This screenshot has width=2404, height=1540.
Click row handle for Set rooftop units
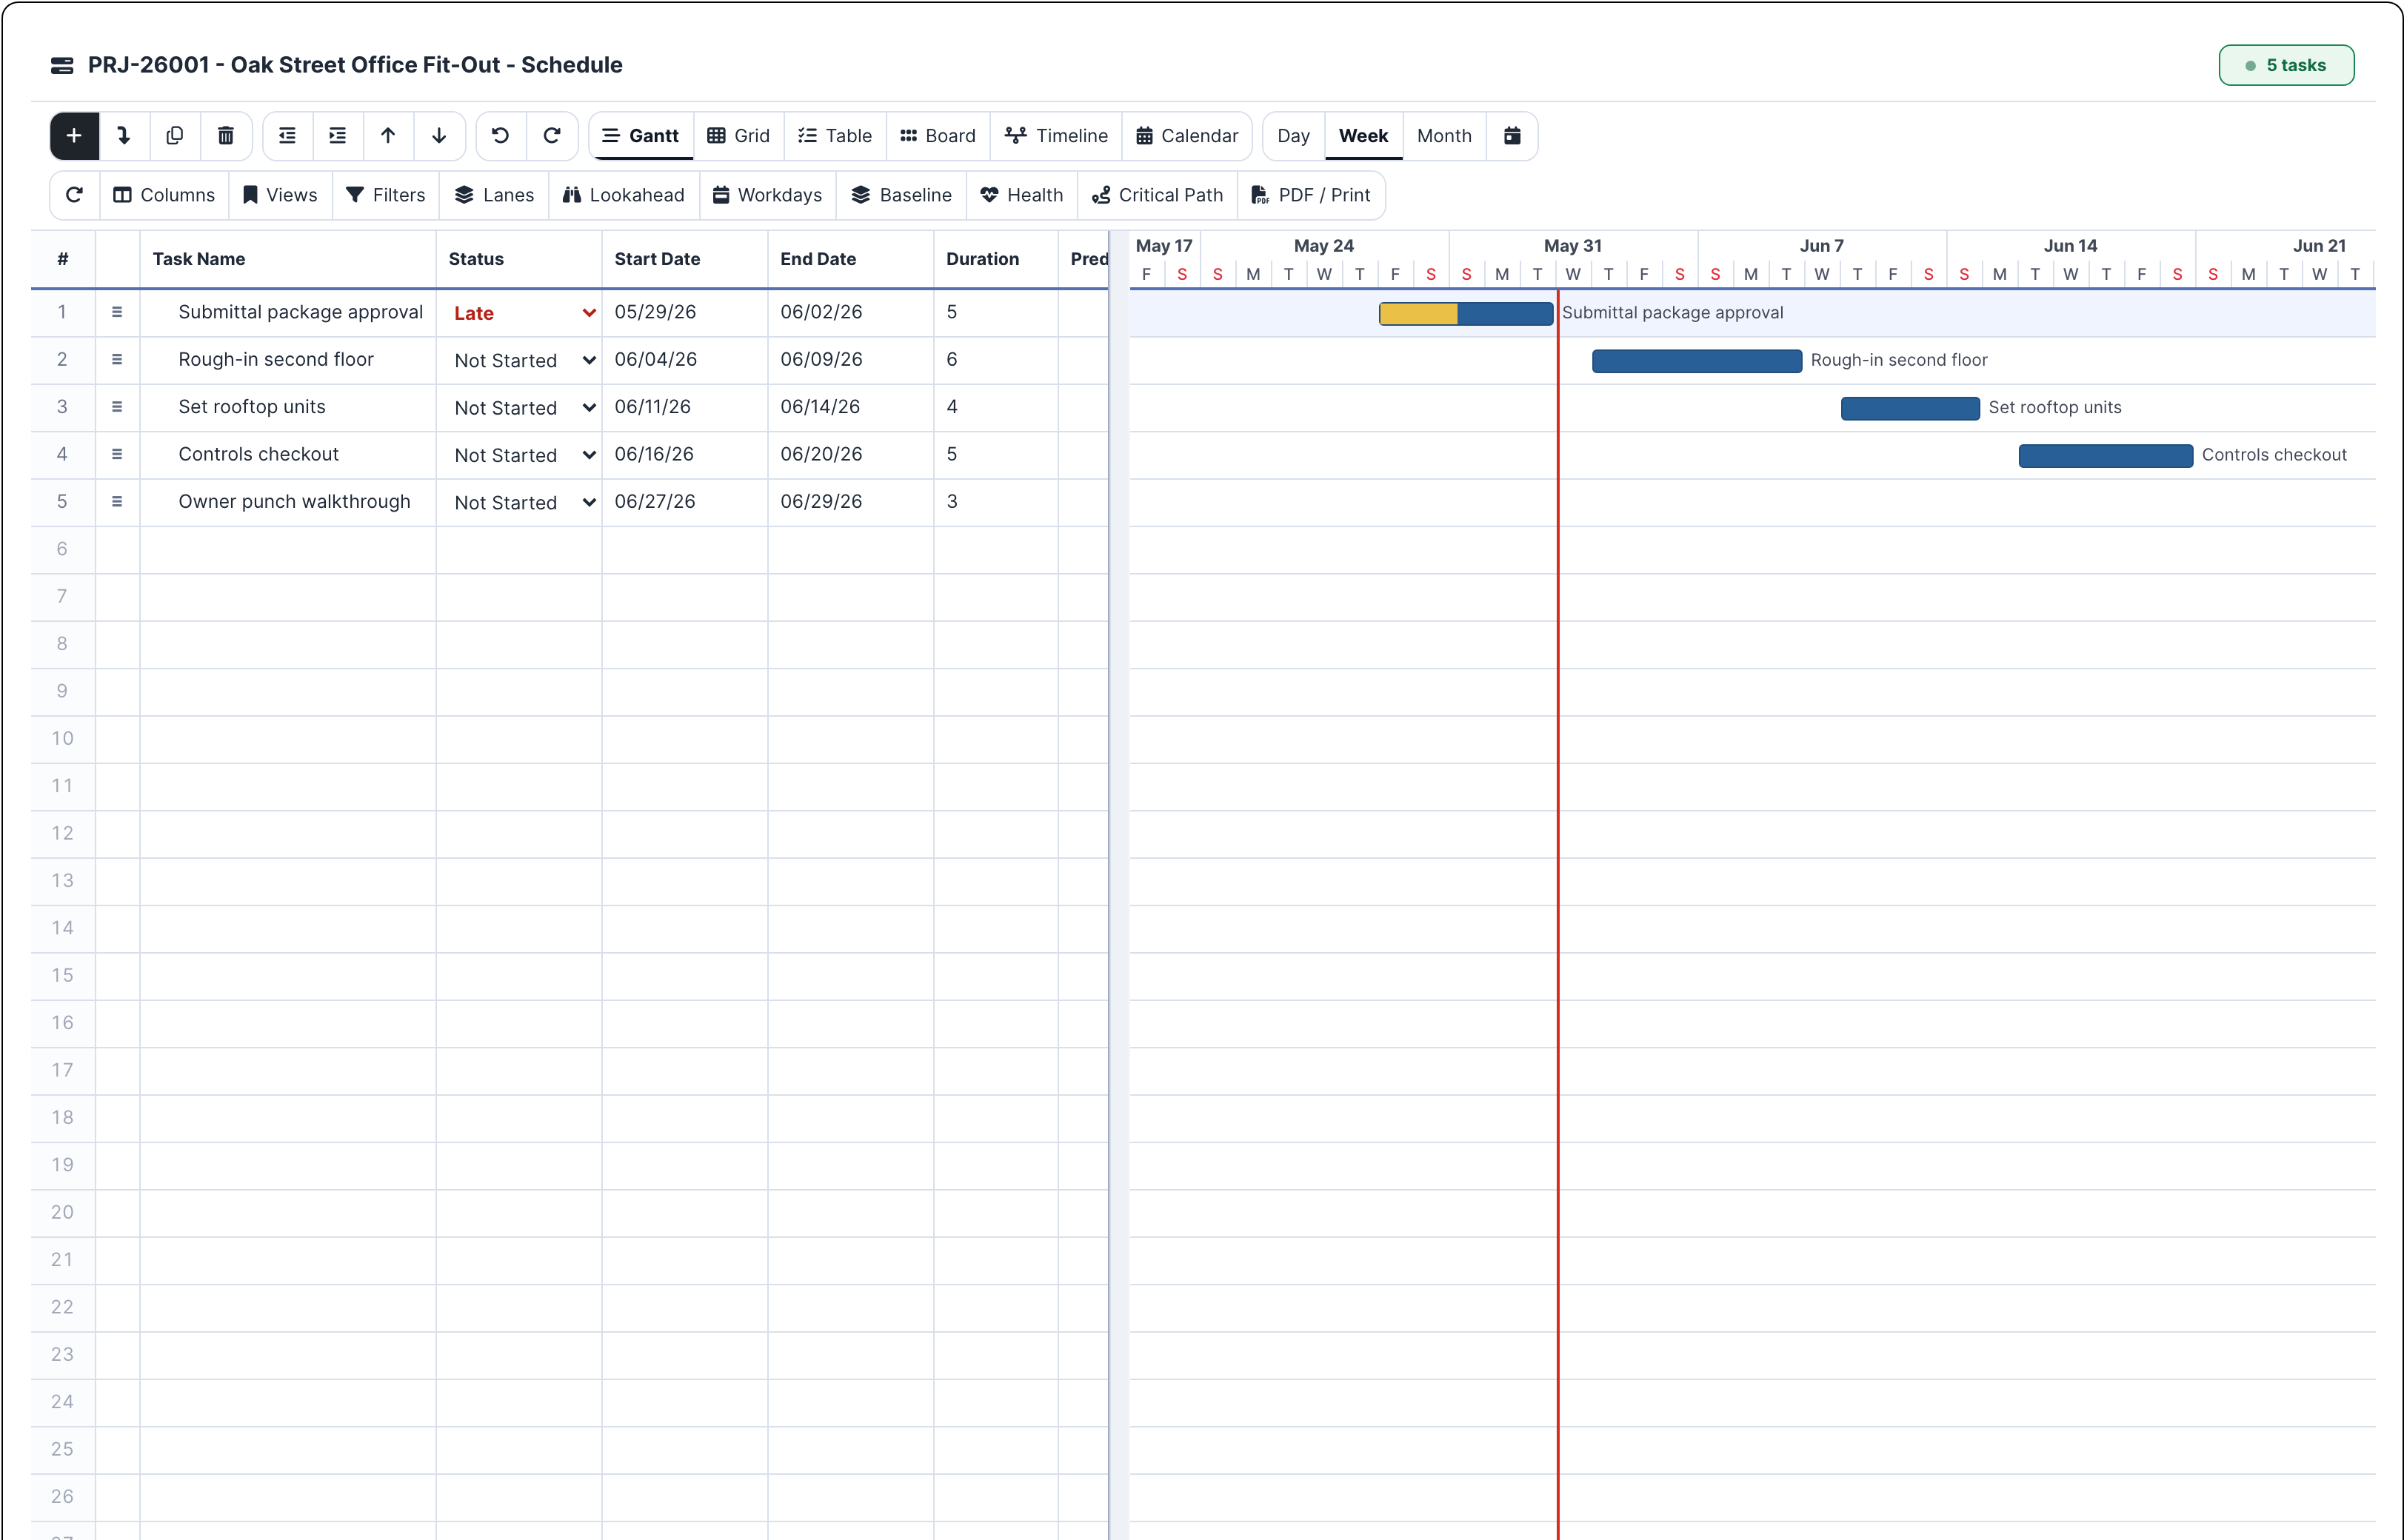point(117,407)
